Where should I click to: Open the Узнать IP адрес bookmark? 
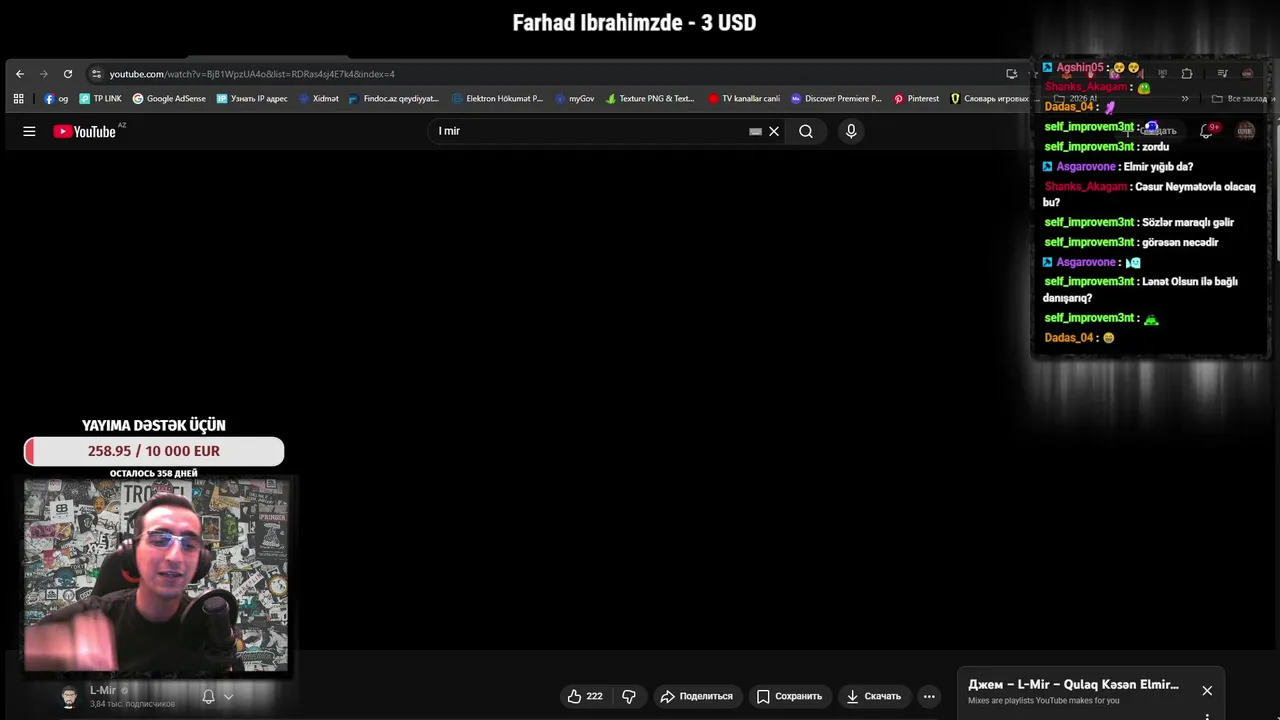click(x=252, y=99)
